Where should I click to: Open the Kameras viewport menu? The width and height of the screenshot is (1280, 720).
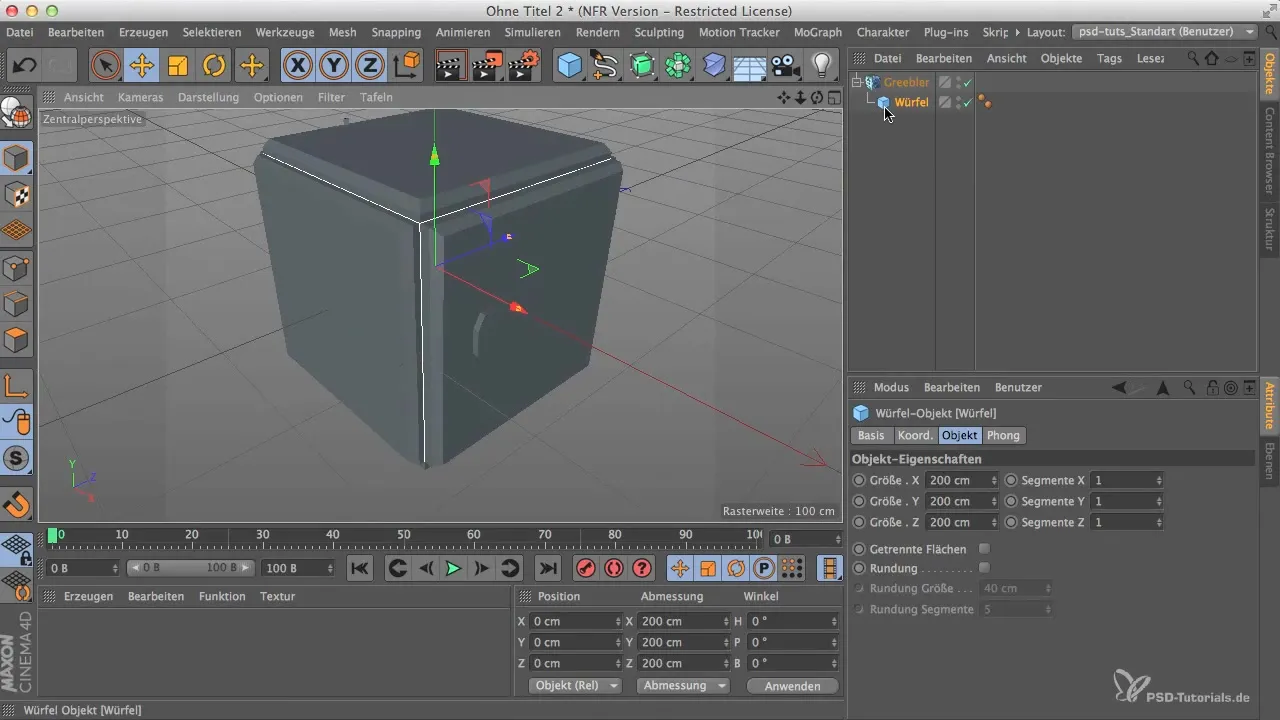140,97
